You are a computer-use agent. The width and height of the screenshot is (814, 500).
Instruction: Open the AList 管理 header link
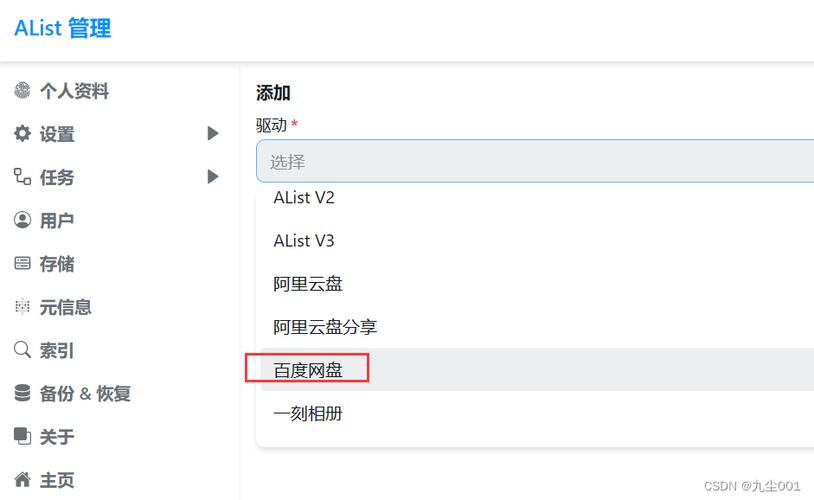[x=63, y=28]
